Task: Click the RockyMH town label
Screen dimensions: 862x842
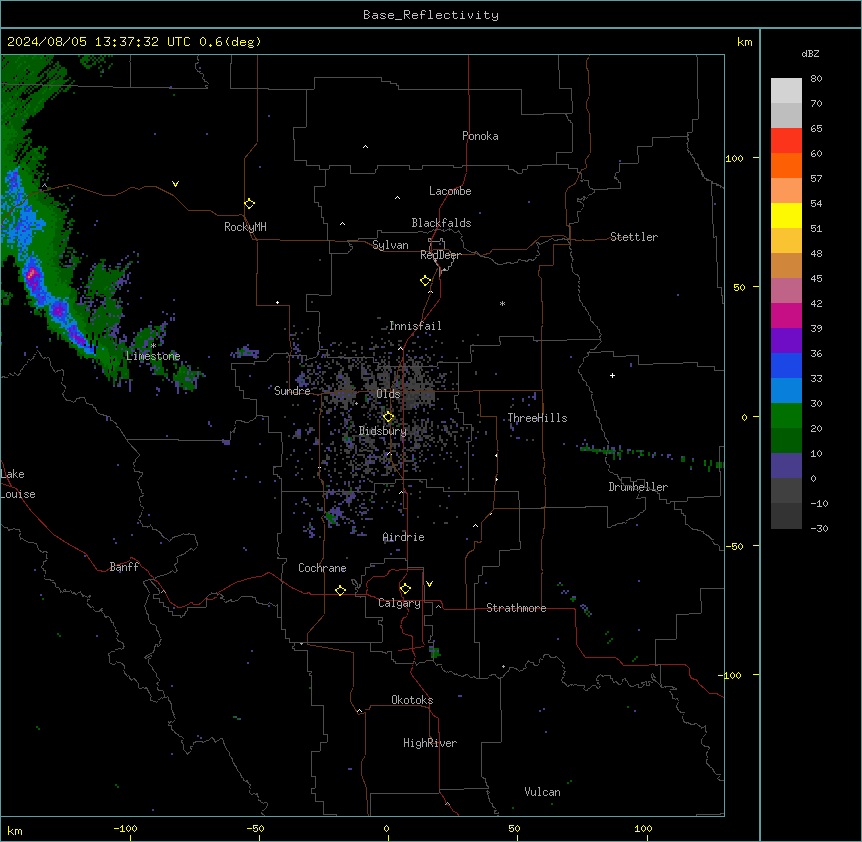Action: (245, 227)
